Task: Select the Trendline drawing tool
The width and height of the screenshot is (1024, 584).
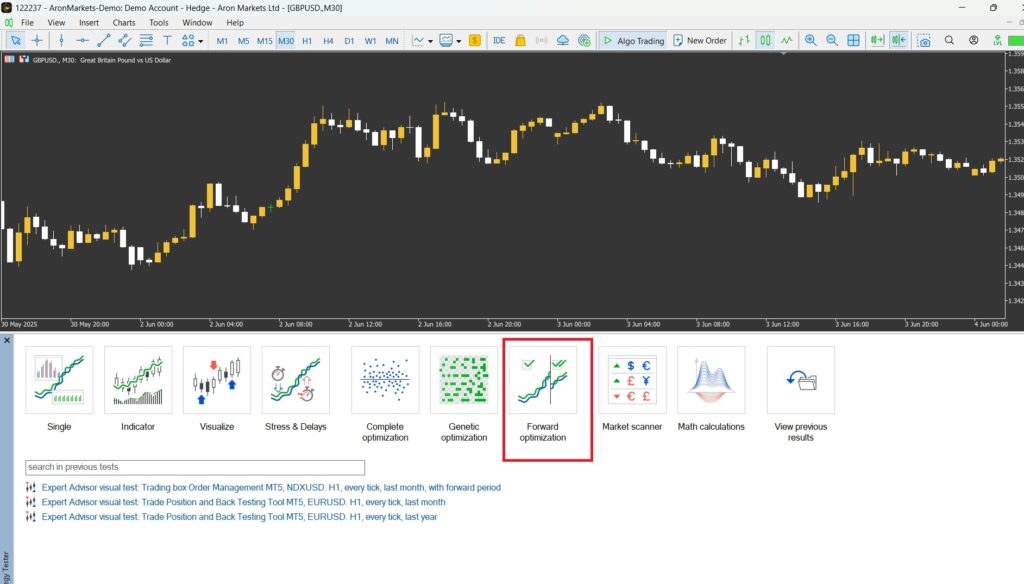Action: coord(103,40)
